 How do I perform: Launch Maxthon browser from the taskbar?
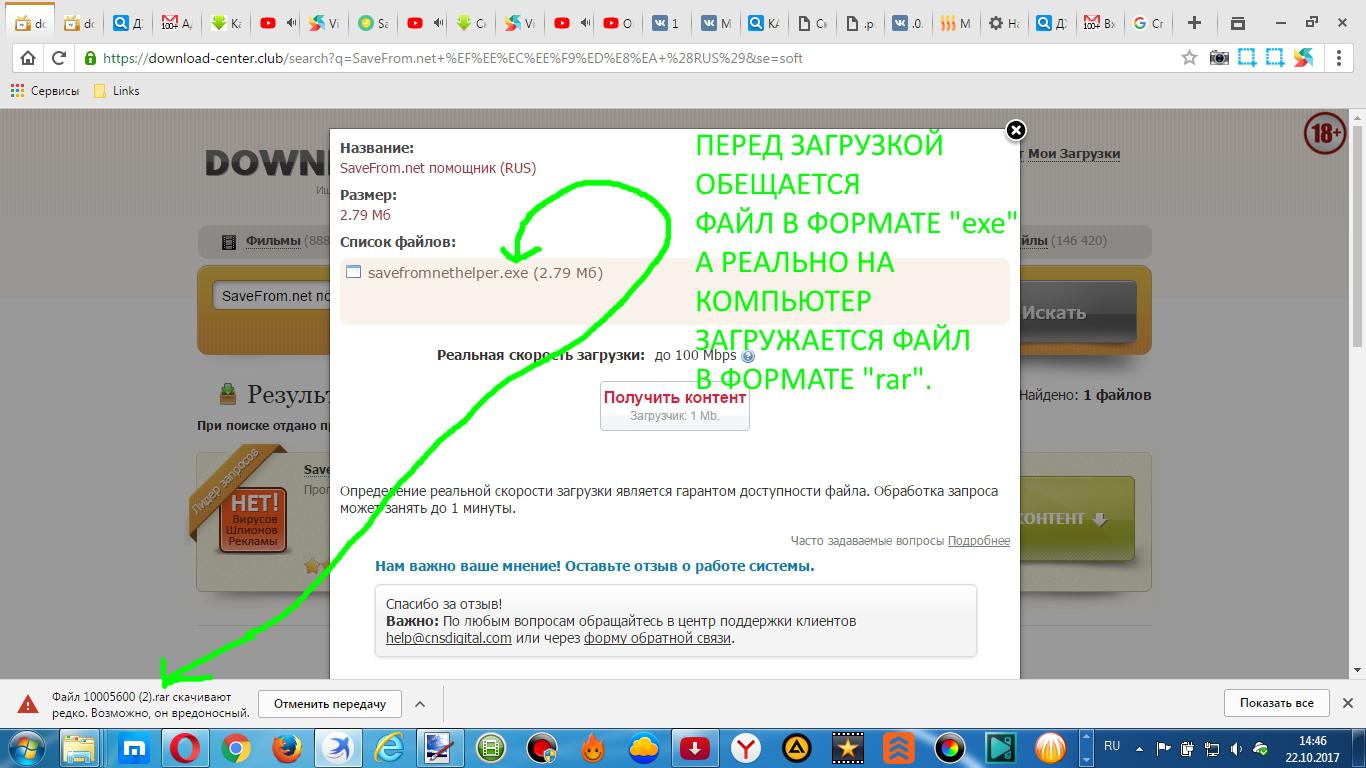coord(134,748)
